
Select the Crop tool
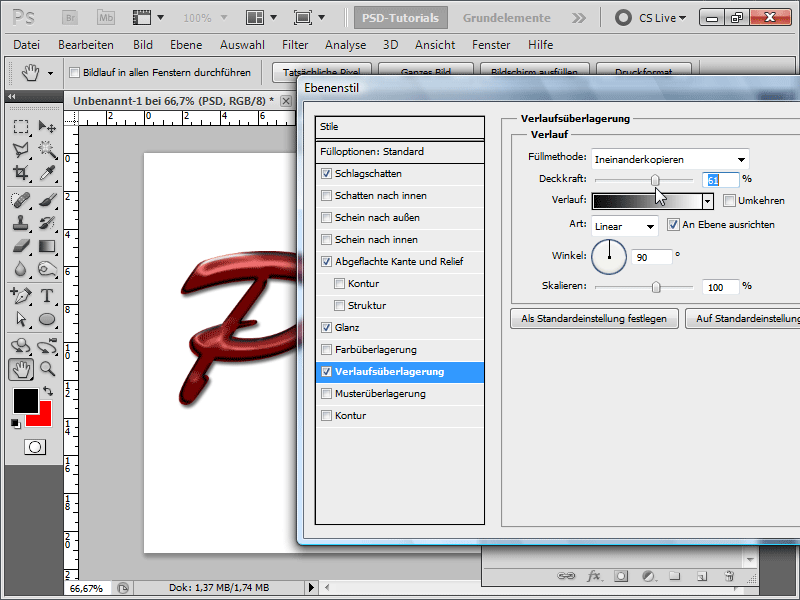(x=21, y=172)
